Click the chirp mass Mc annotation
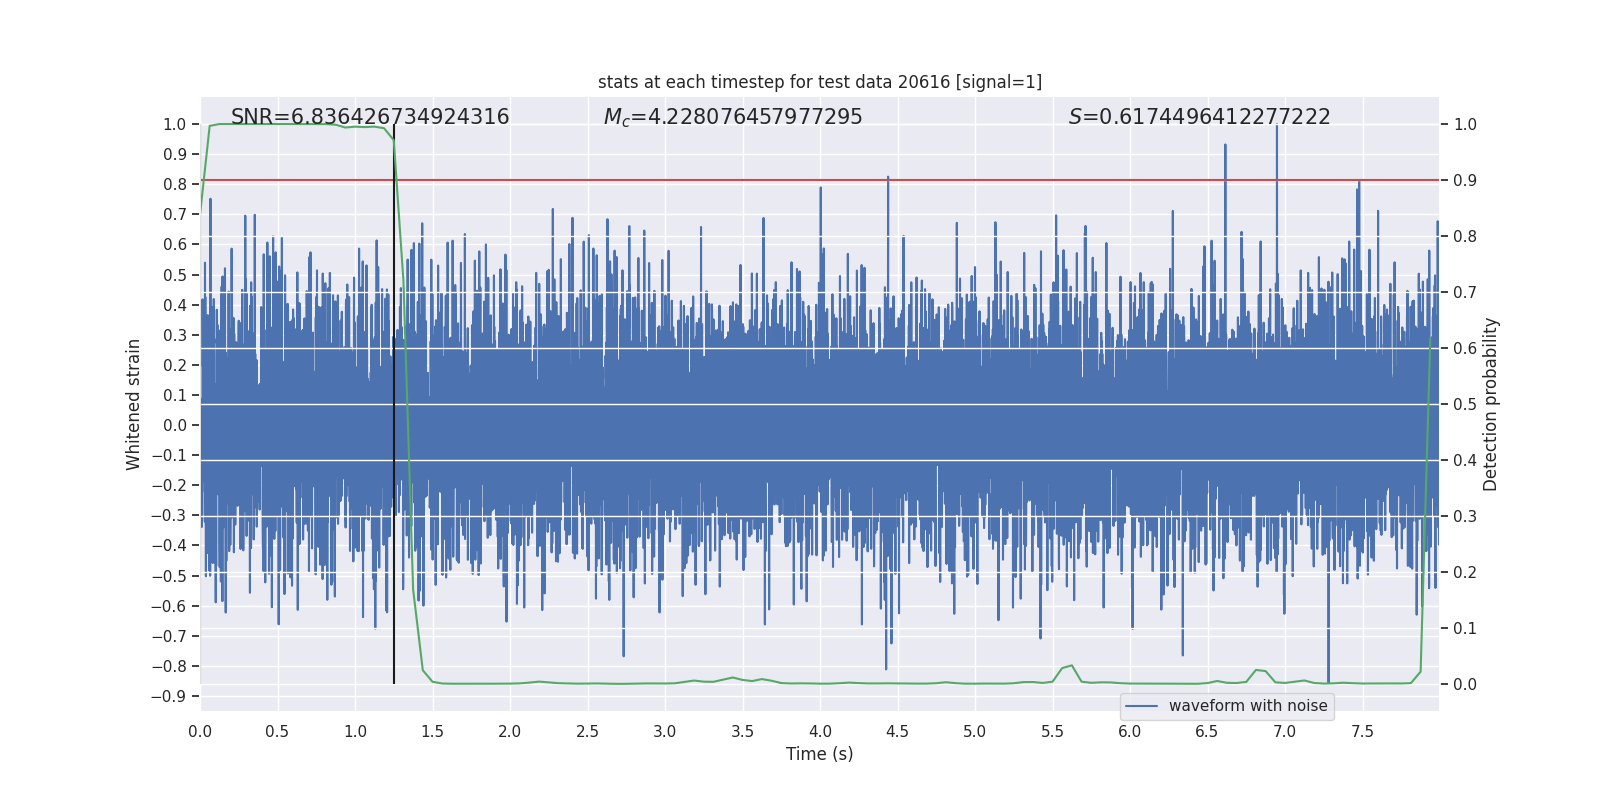This screenshot has width=1600, height=800. tap(732, 117)
